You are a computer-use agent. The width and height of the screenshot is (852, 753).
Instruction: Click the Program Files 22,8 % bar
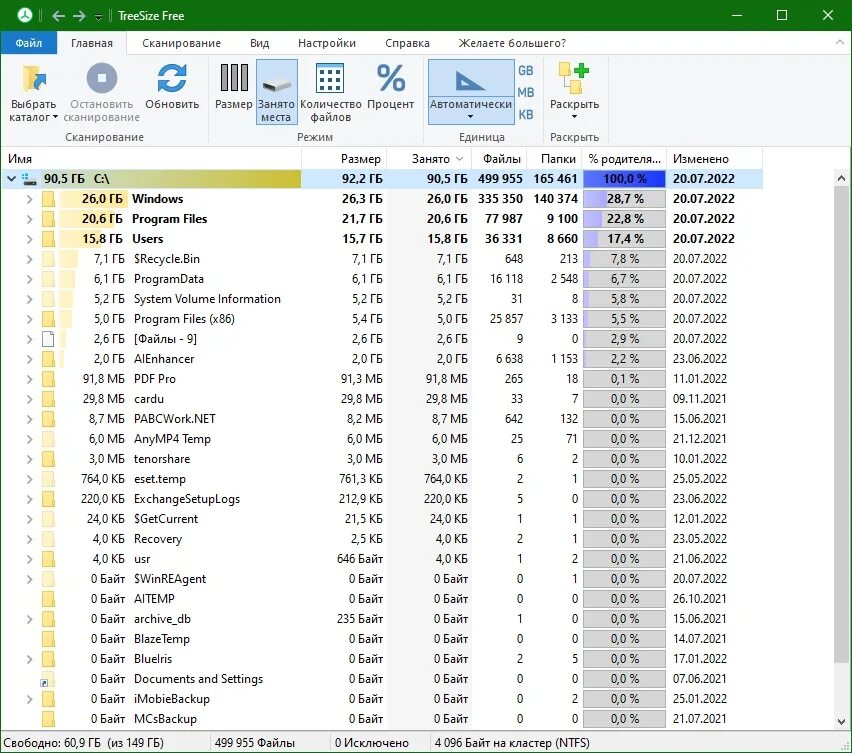tap(624, 219)
